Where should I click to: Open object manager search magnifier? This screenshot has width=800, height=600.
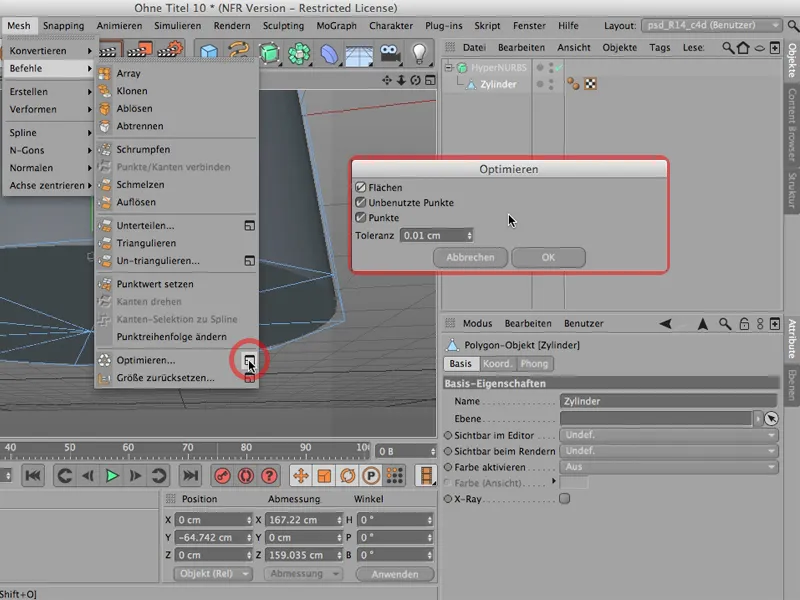point(728,48)
